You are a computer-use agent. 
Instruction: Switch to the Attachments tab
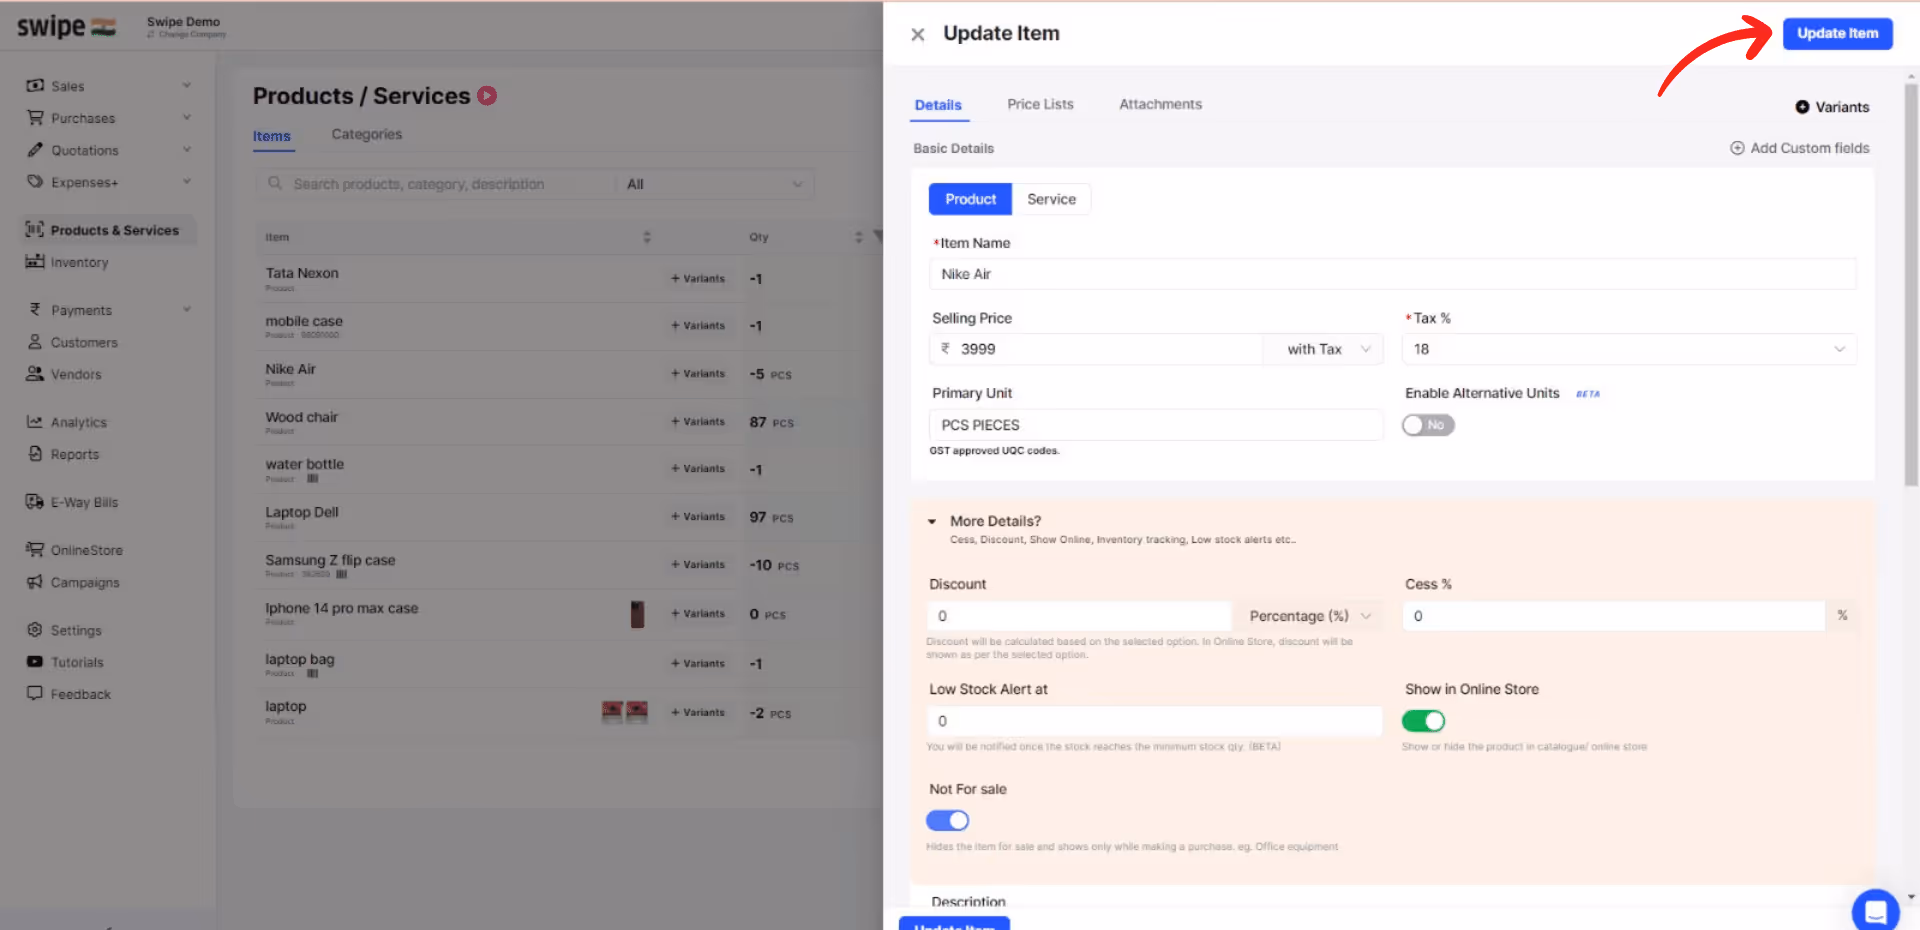(1160, 104)
